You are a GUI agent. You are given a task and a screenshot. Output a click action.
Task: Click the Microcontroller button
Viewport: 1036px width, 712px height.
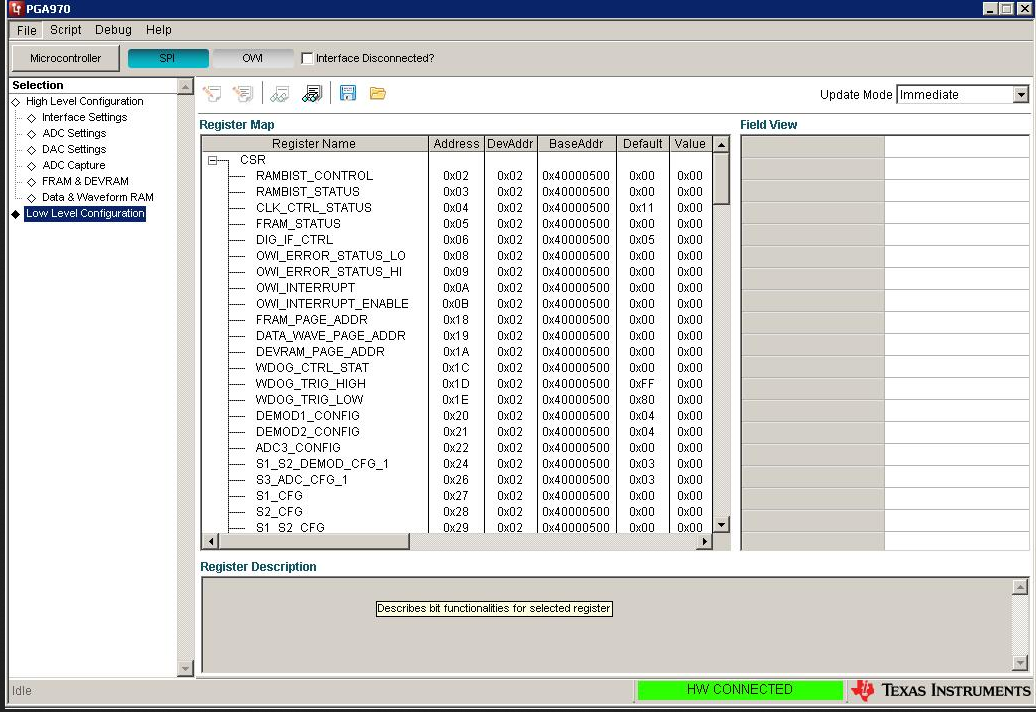[65, 58]
